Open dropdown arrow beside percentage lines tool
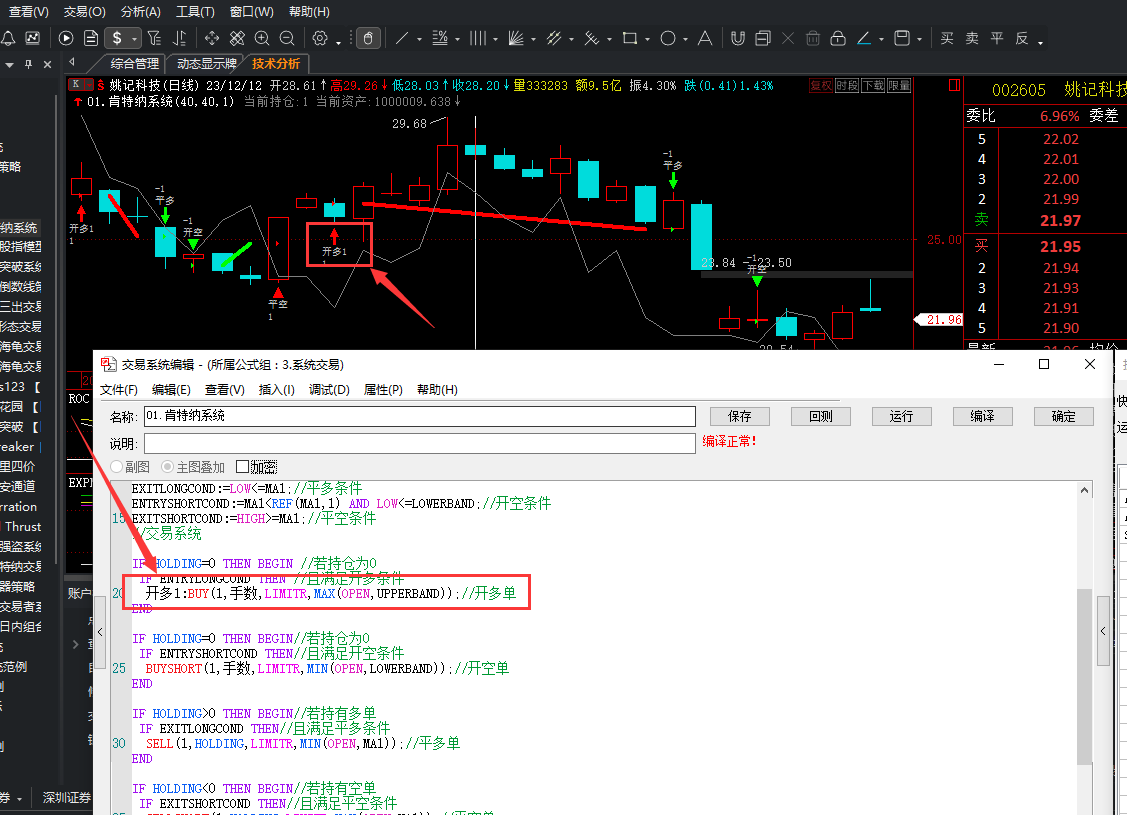Image resolution: width=1127 pixels, height=815 pixels. [x=457, y=40]
